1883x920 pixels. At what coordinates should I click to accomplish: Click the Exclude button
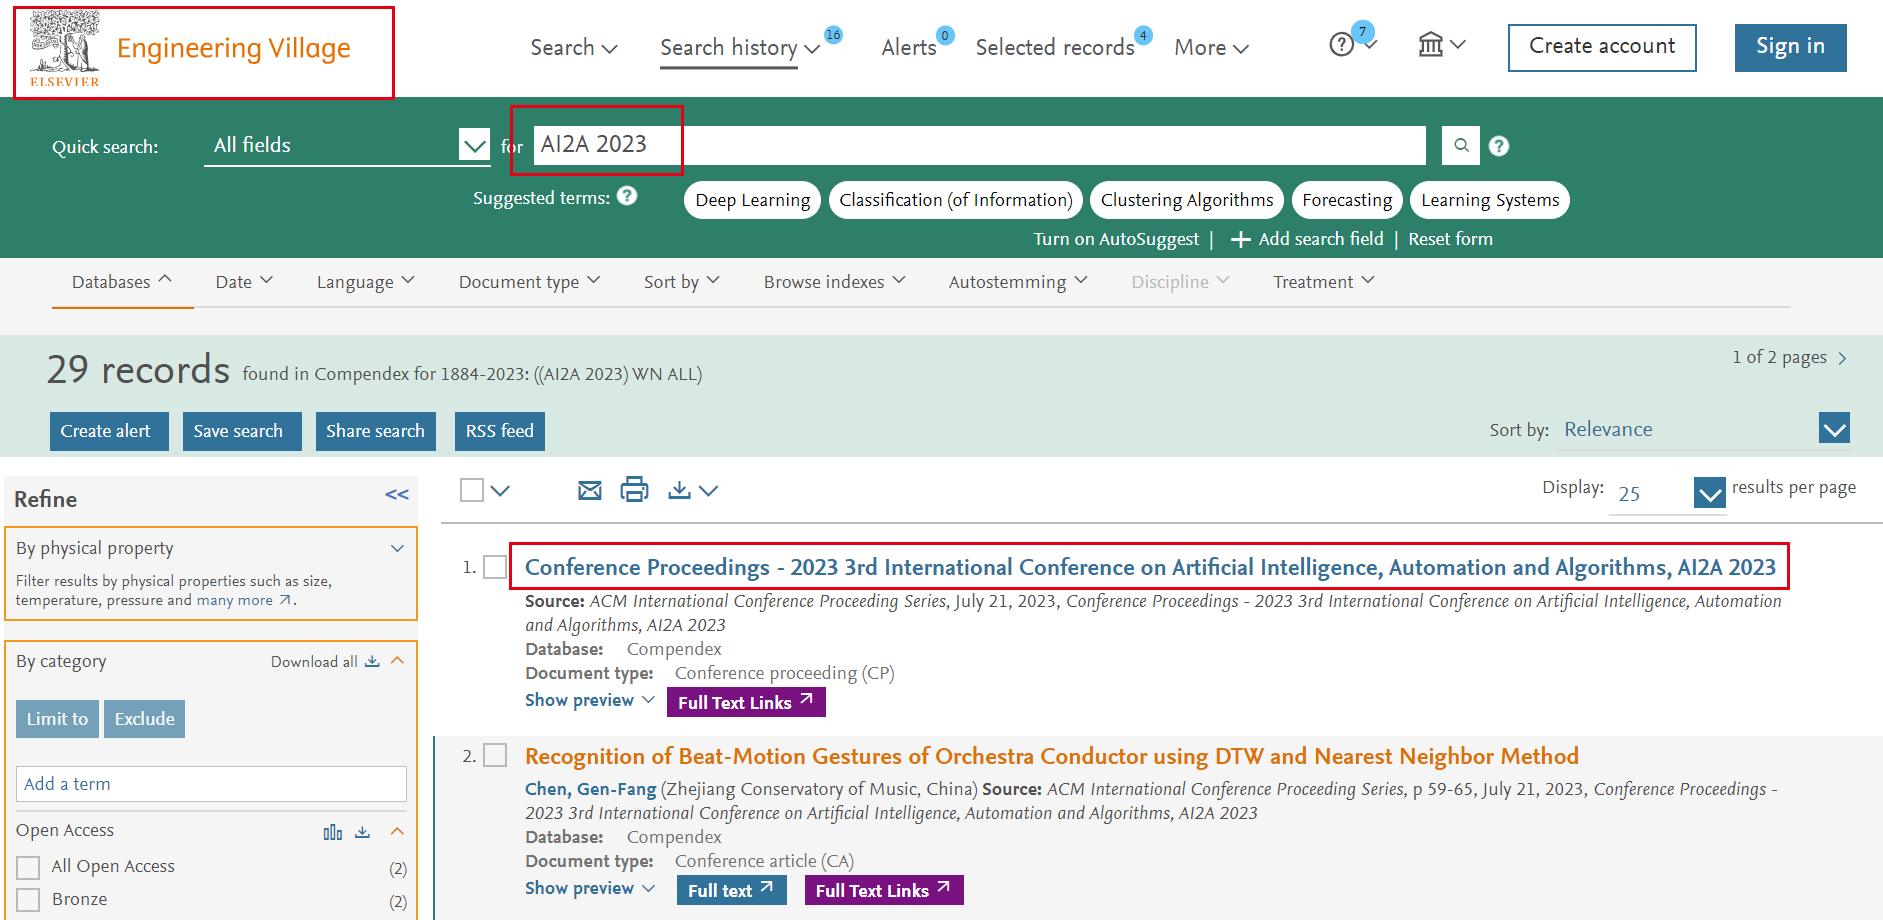pyautogui.click(x=144, y=719)
